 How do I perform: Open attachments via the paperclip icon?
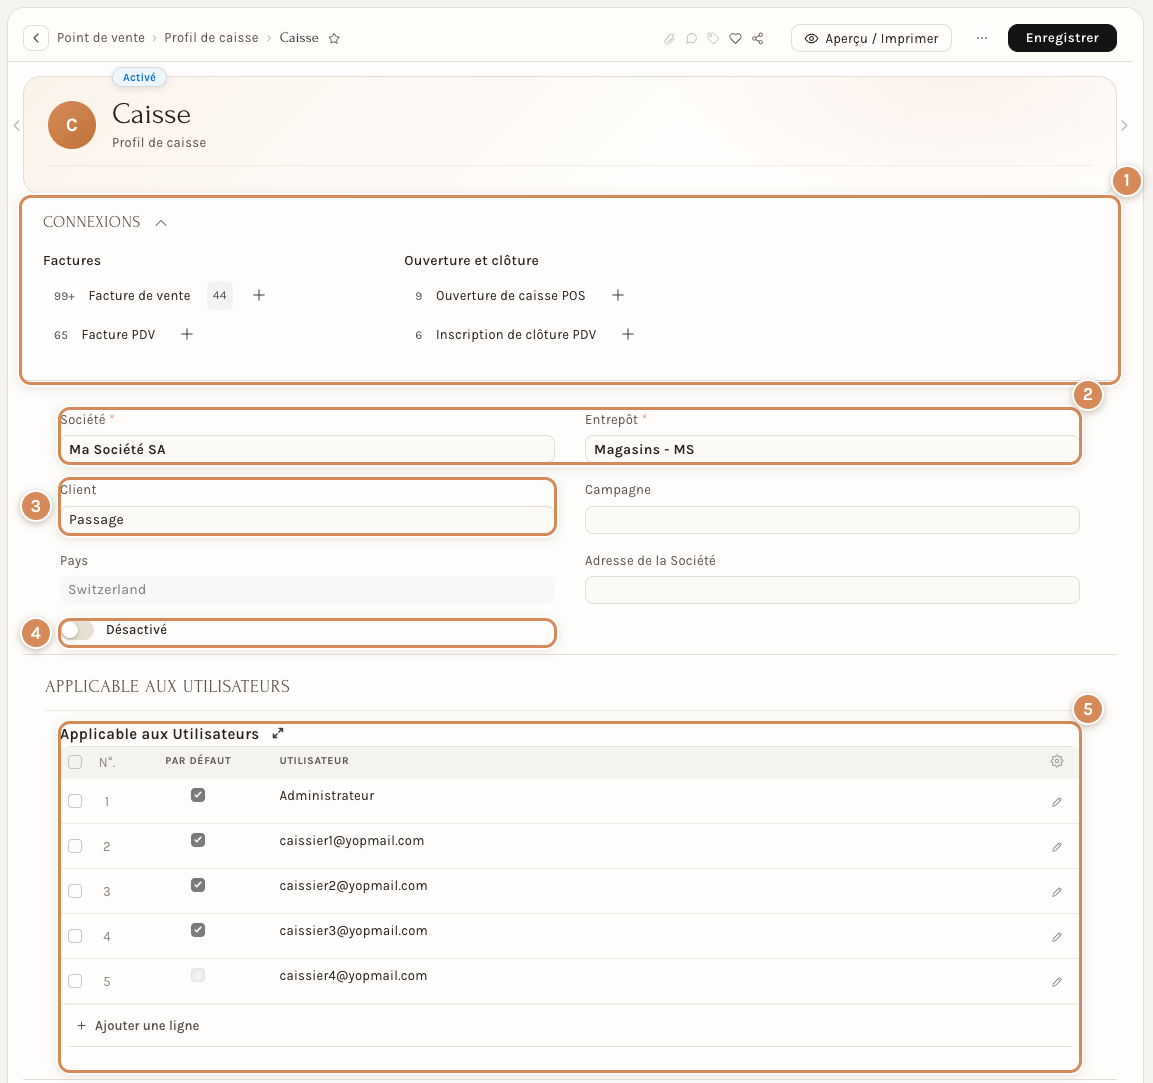[x=669, y=38]
